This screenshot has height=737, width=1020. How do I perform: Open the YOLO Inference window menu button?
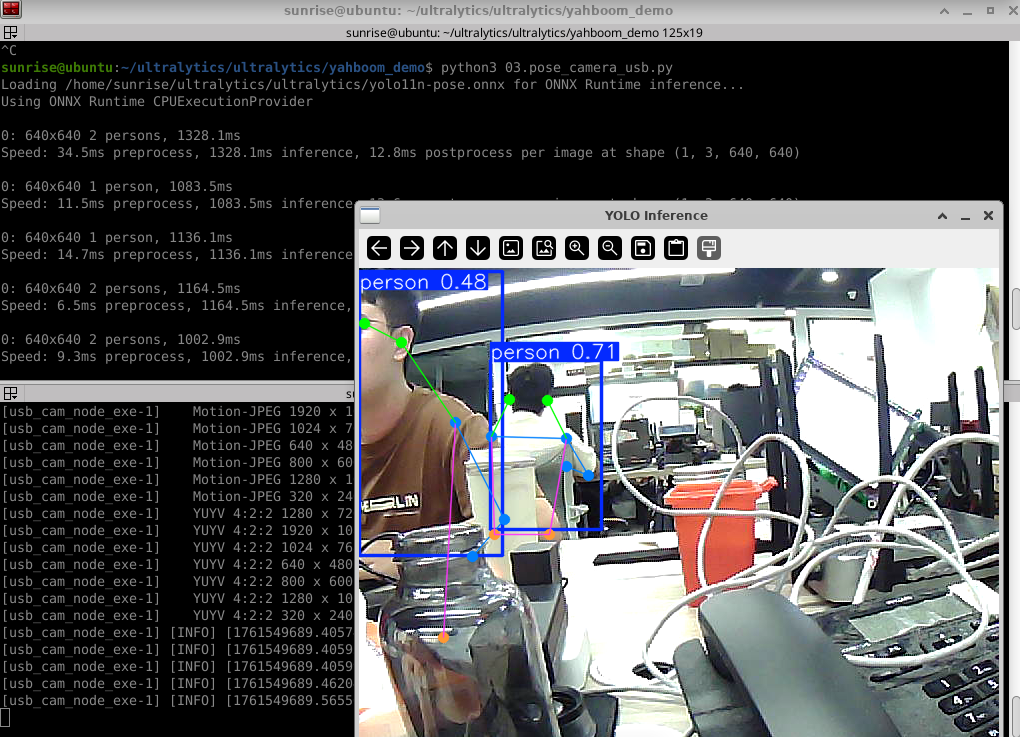coord(370,215)
